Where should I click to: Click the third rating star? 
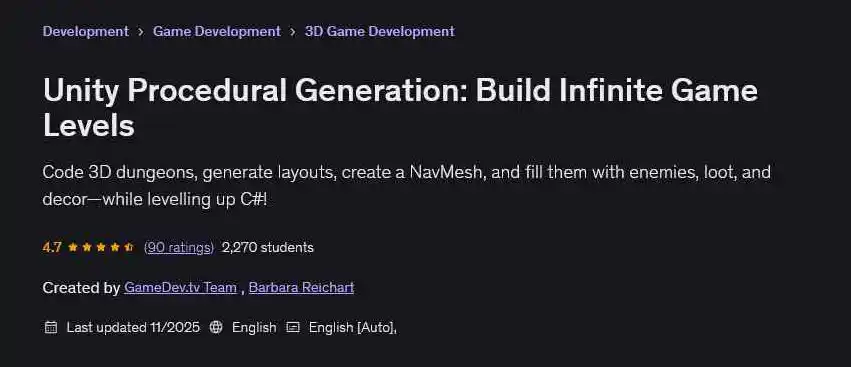[100, 248]
